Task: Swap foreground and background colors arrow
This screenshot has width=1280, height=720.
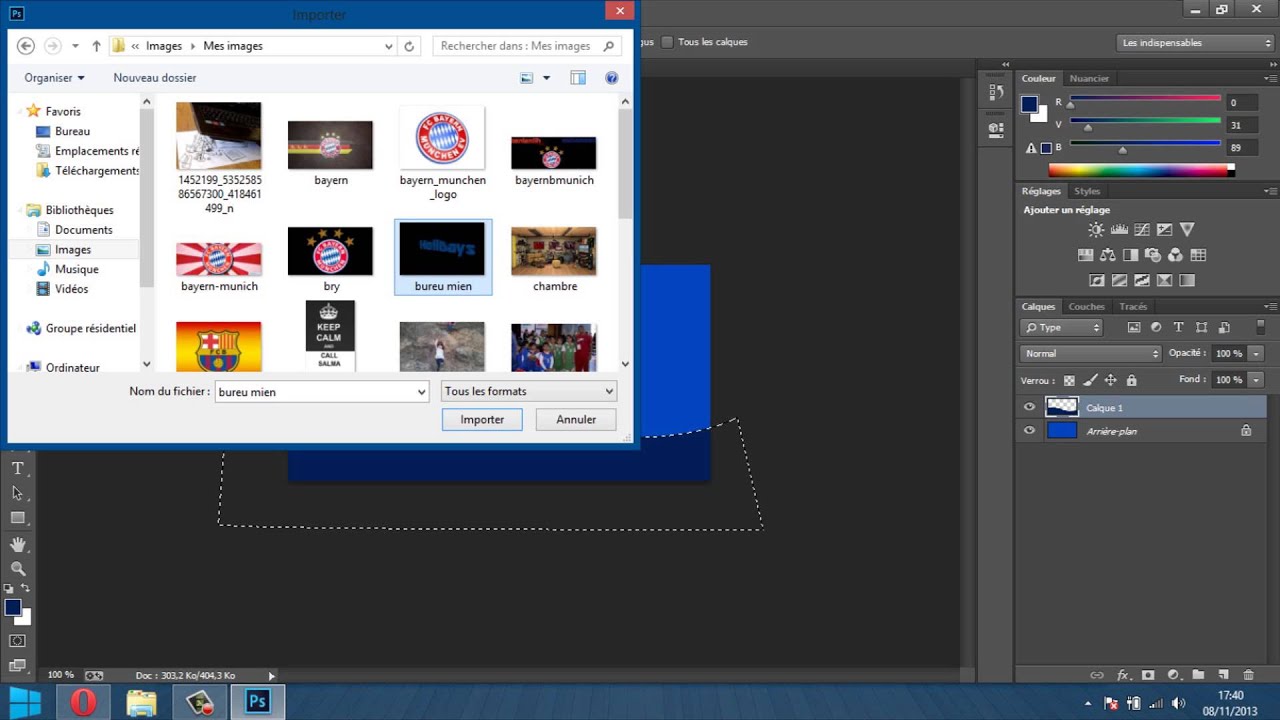Action: [x=26, y=588]
